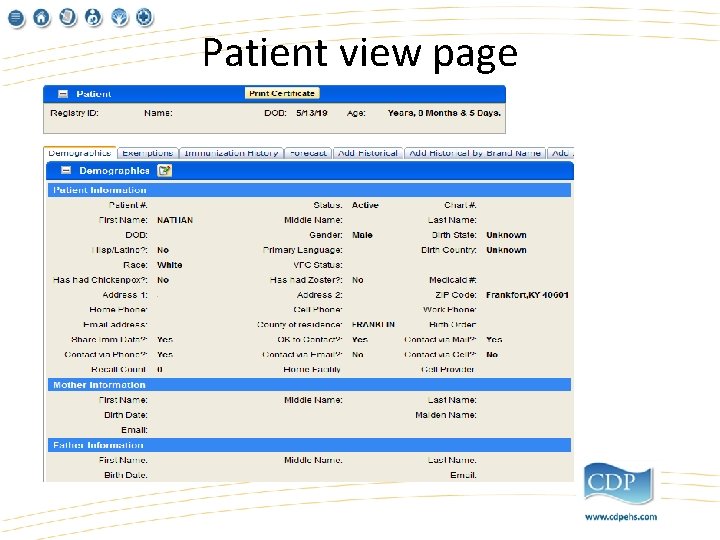Viewport: 720px width, 540px height.
Task: Click the Patient view page title
Action: pyautogui.click(x=360, y=54)
